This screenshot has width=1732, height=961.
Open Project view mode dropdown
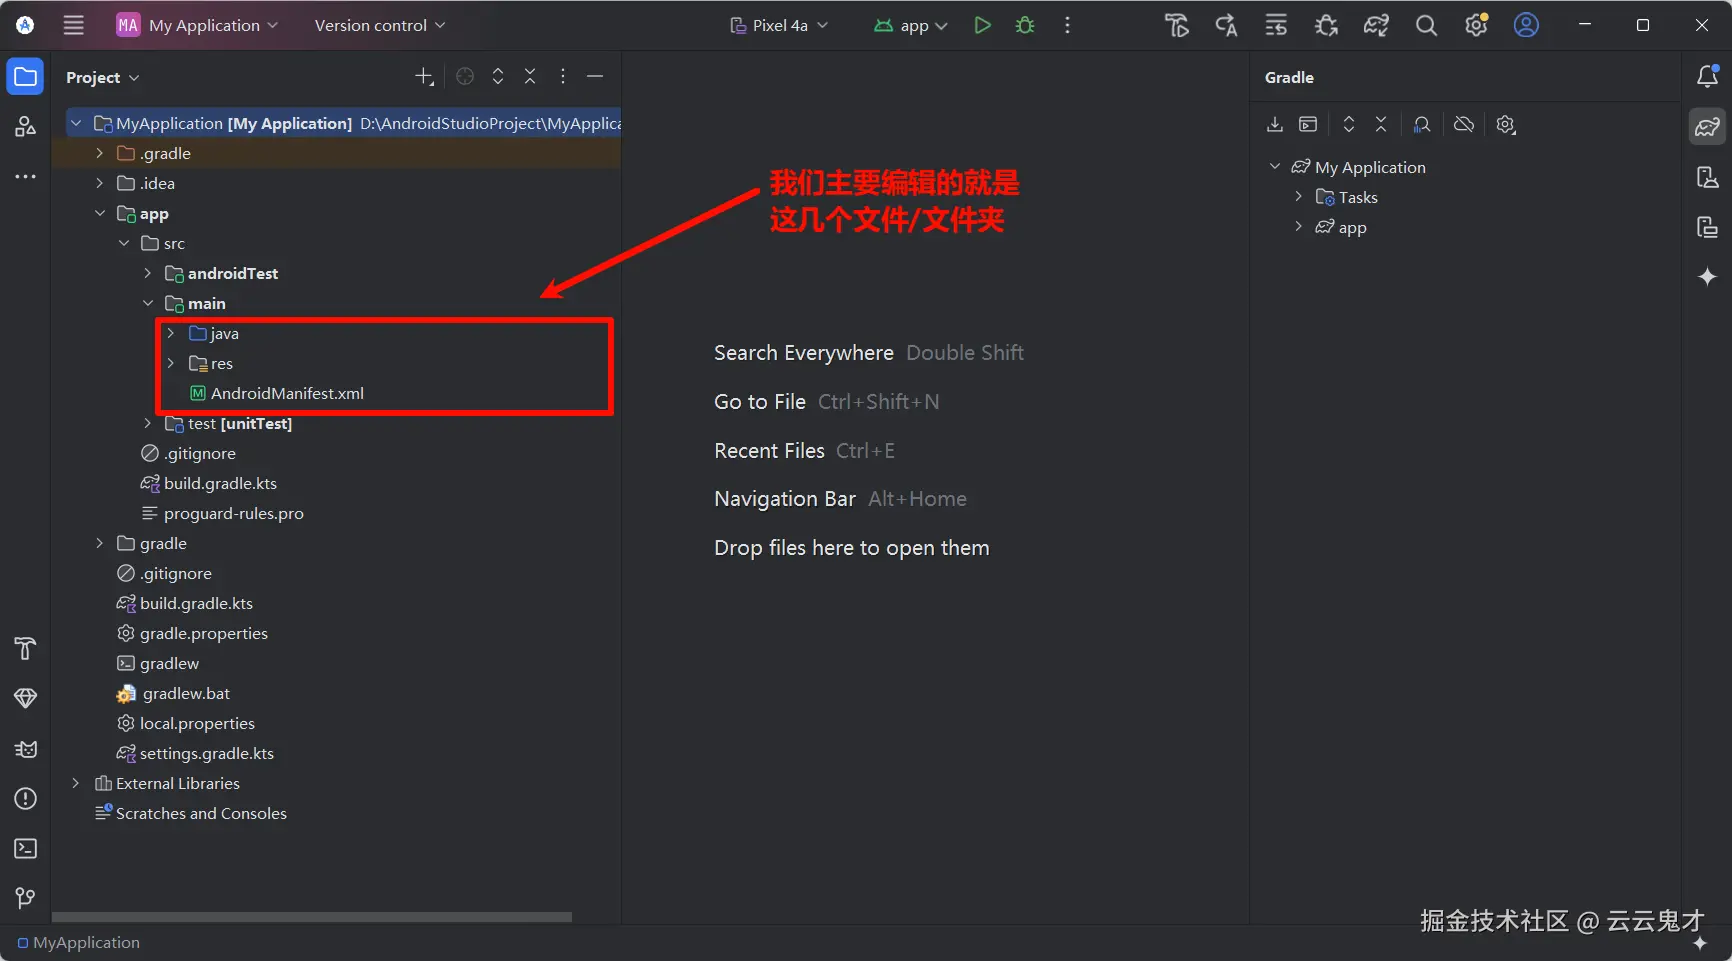point(103,77)
